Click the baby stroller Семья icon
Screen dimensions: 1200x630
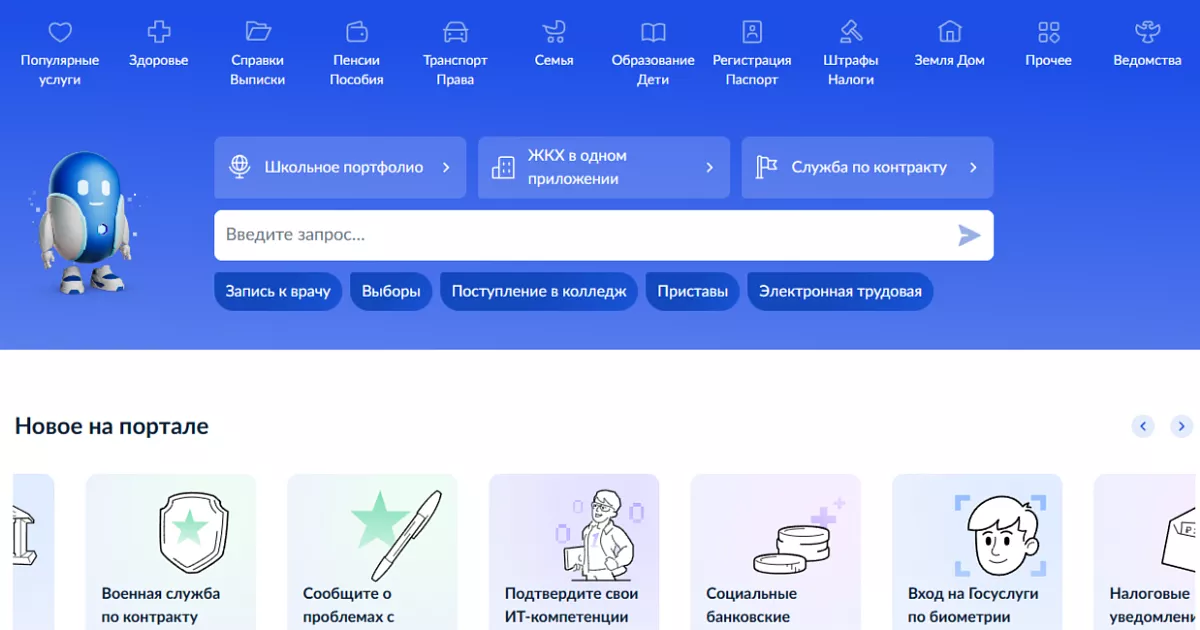click(x=554, y=32)
